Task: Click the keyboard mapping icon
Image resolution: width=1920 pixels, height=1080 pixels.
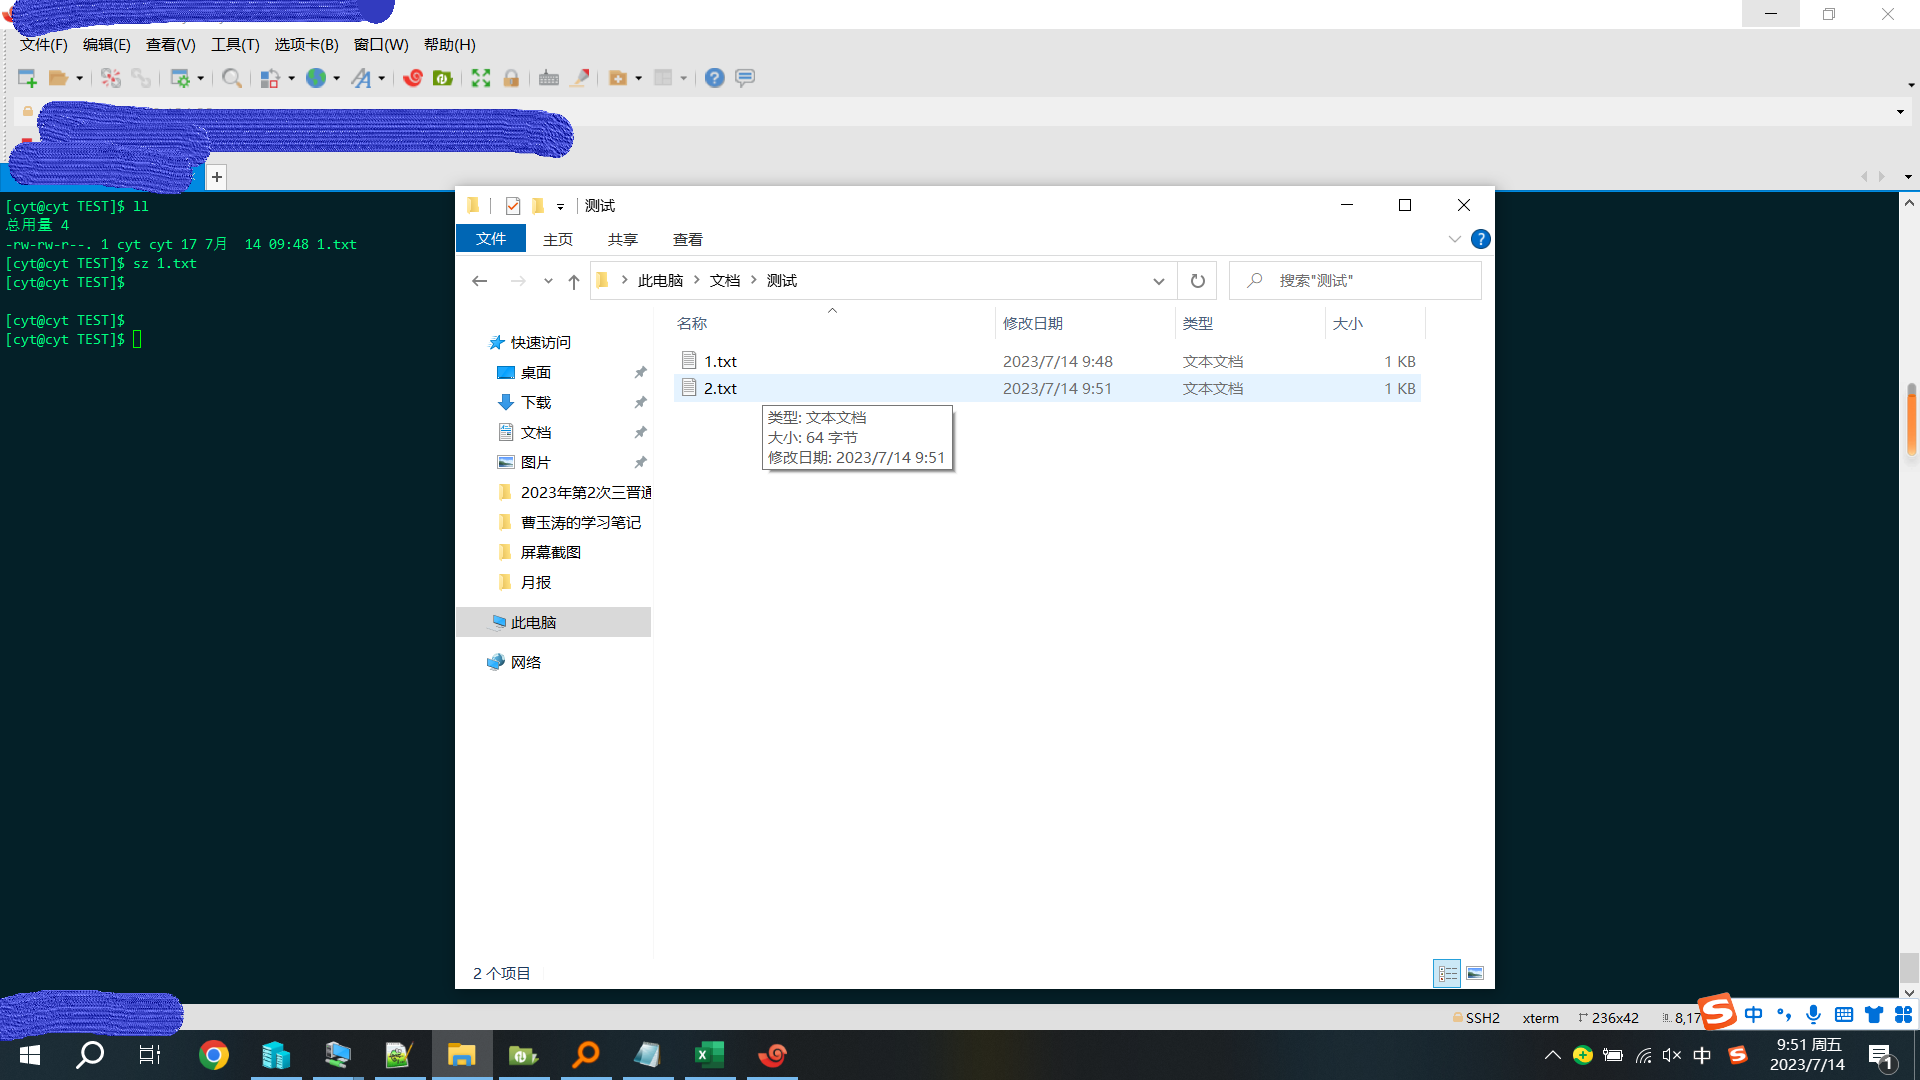Action: (x=549, y=78)
